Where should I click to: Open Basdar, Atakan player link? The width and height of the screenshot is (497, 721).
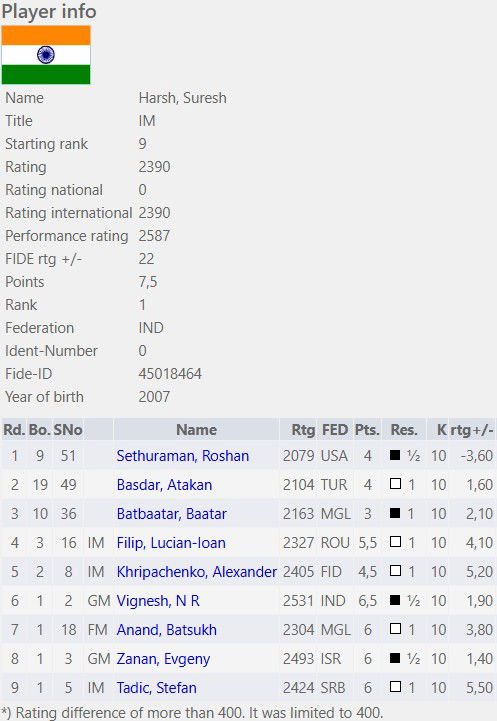(x=164, y=485)
